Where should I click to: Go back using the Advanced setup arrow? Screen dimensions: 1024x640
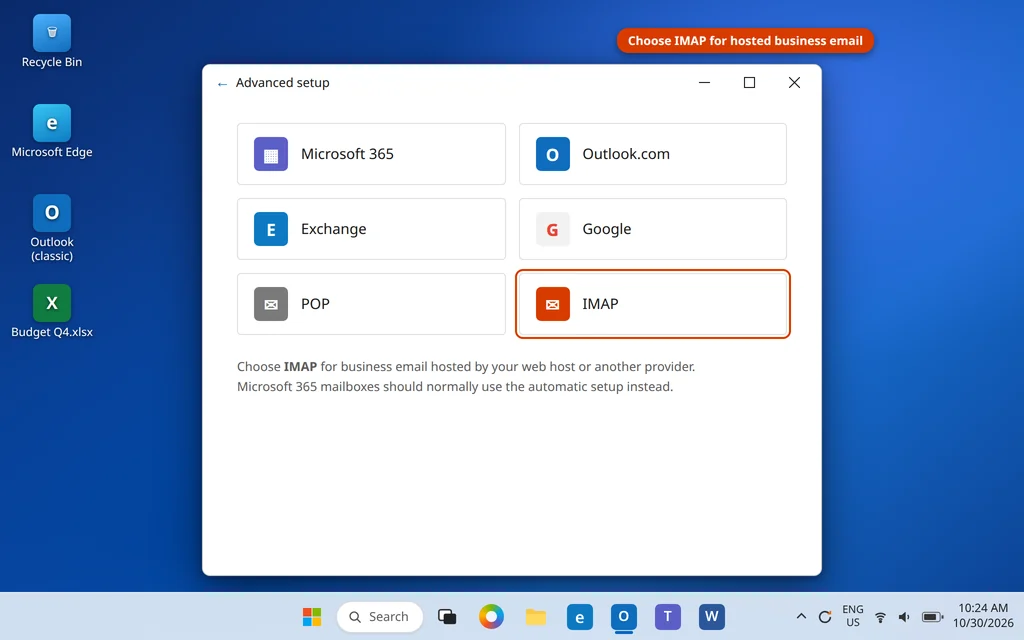coord(222,84)
